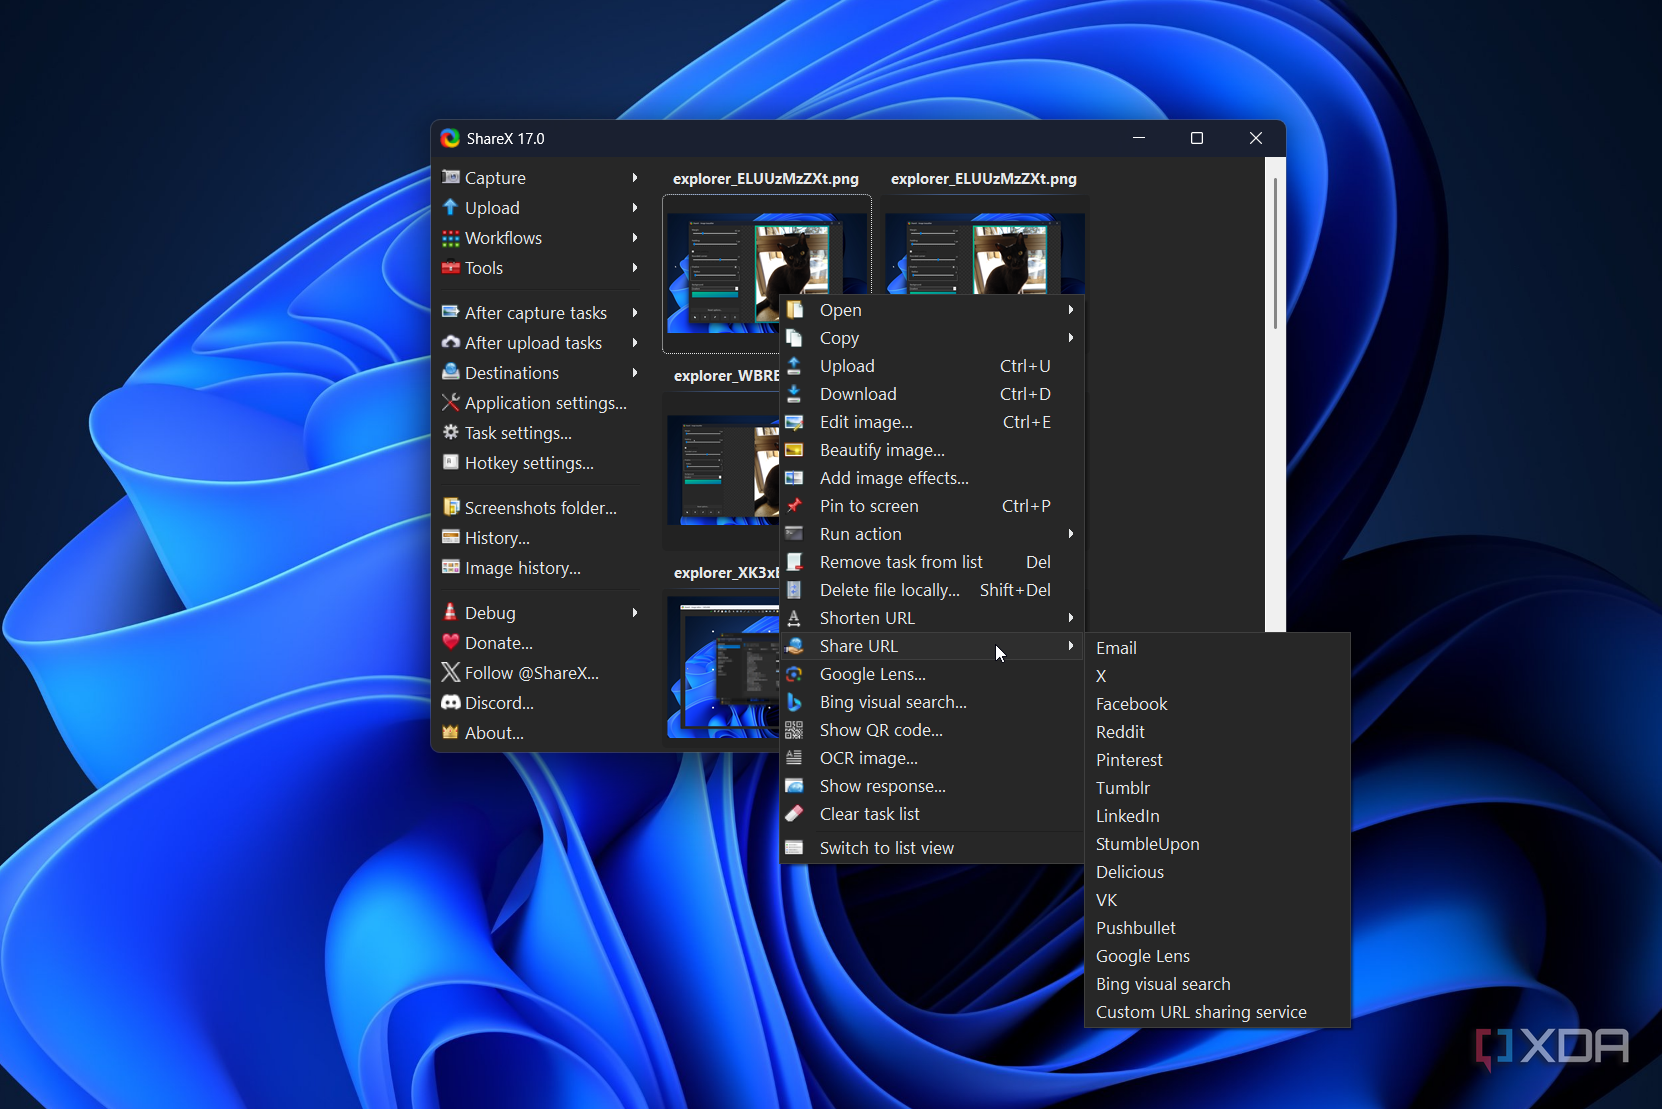Expand the Copy submenu
1662x1109 pixels.
click(x=1069, y=338)
